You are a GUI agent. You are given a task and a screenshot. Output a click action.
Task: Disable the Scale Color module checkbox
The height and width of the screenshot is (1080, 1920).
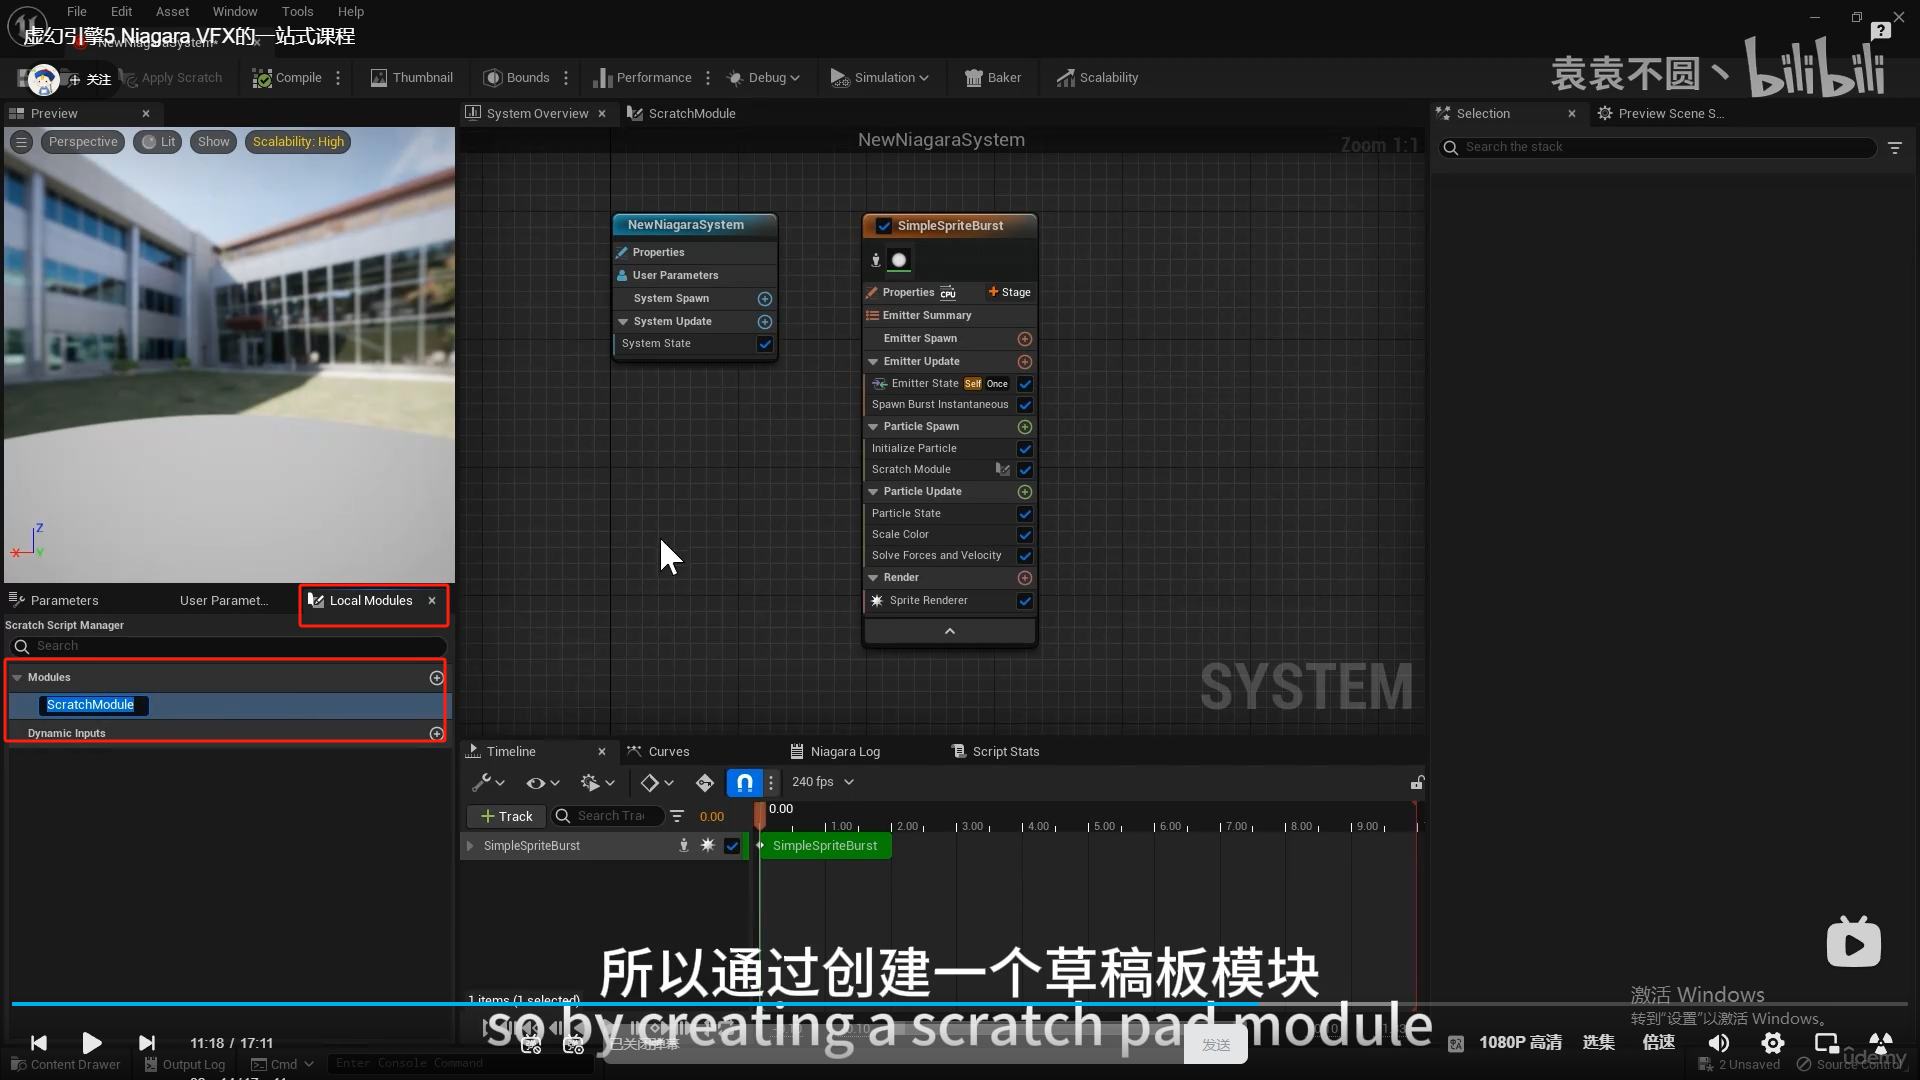point(1025,535)
